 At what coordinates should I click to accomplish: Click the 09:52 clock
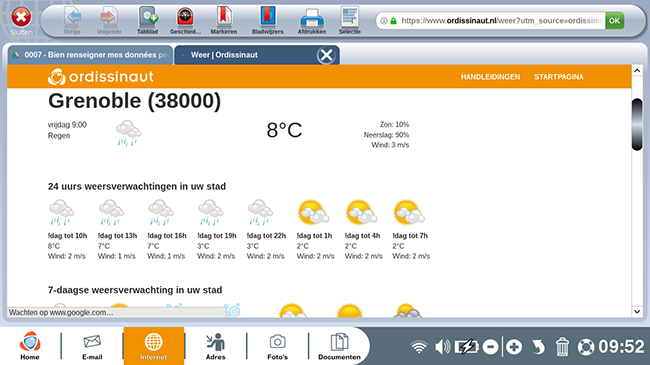621,347
